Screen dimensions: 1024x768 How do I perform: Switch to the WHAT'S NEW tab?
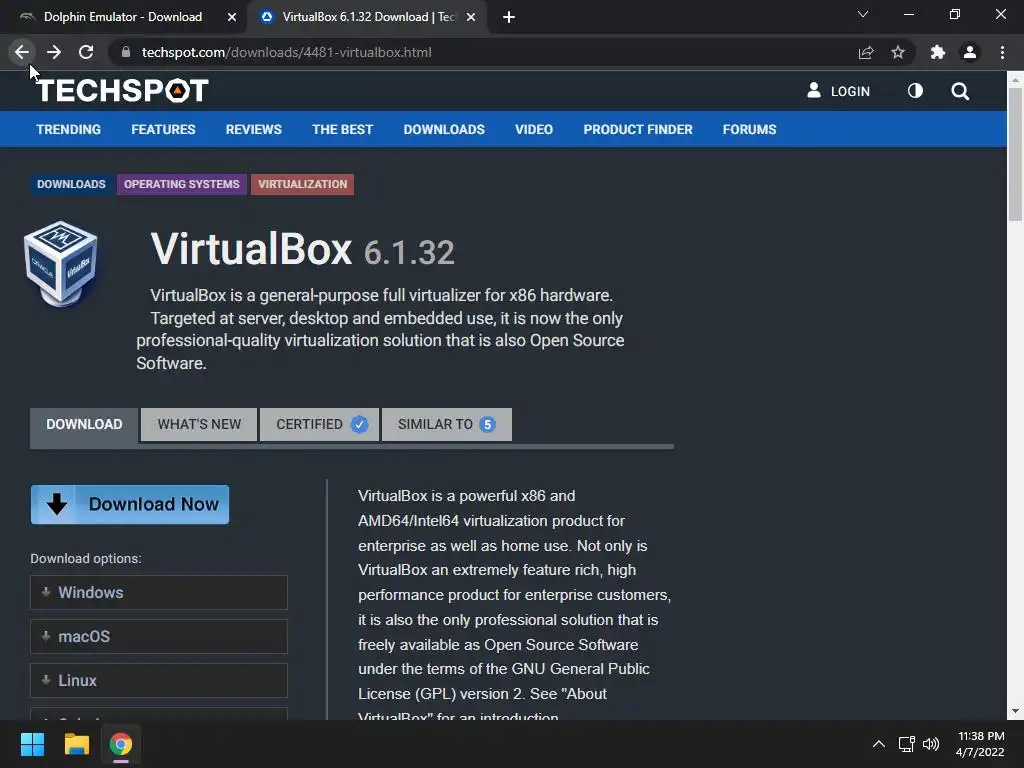(x=199, y=424)
